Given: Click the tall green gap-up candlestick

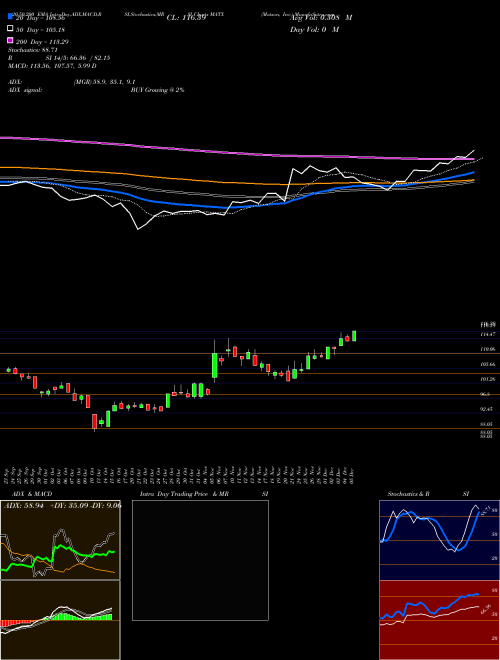Looking at the screenshot, I should 215,365.
